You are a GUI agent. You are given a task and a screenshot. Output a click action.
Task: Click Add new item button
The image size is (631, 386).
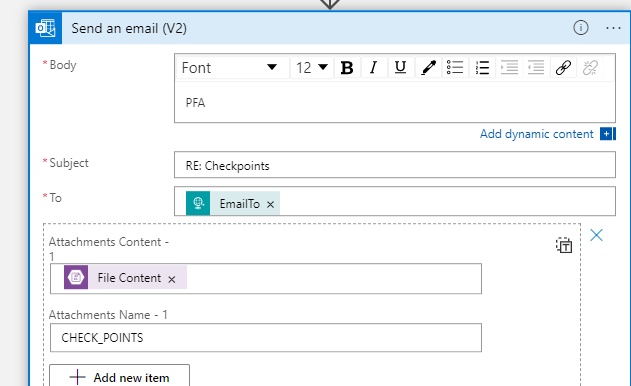[x=120, y=377]
